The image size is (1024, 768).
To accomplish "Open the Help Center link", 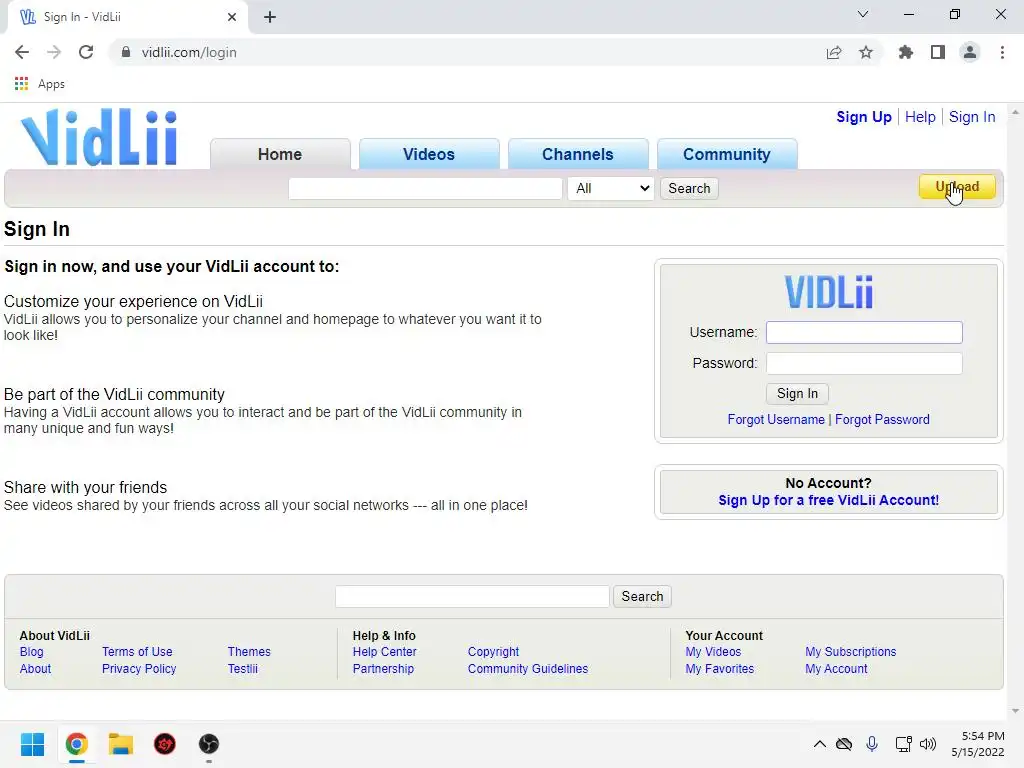I will click(385, 652).
